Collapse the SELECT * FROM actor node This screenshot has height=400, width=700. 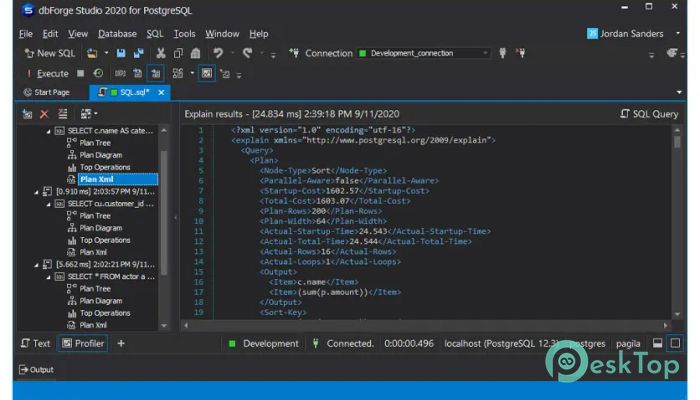pos(48,277)
